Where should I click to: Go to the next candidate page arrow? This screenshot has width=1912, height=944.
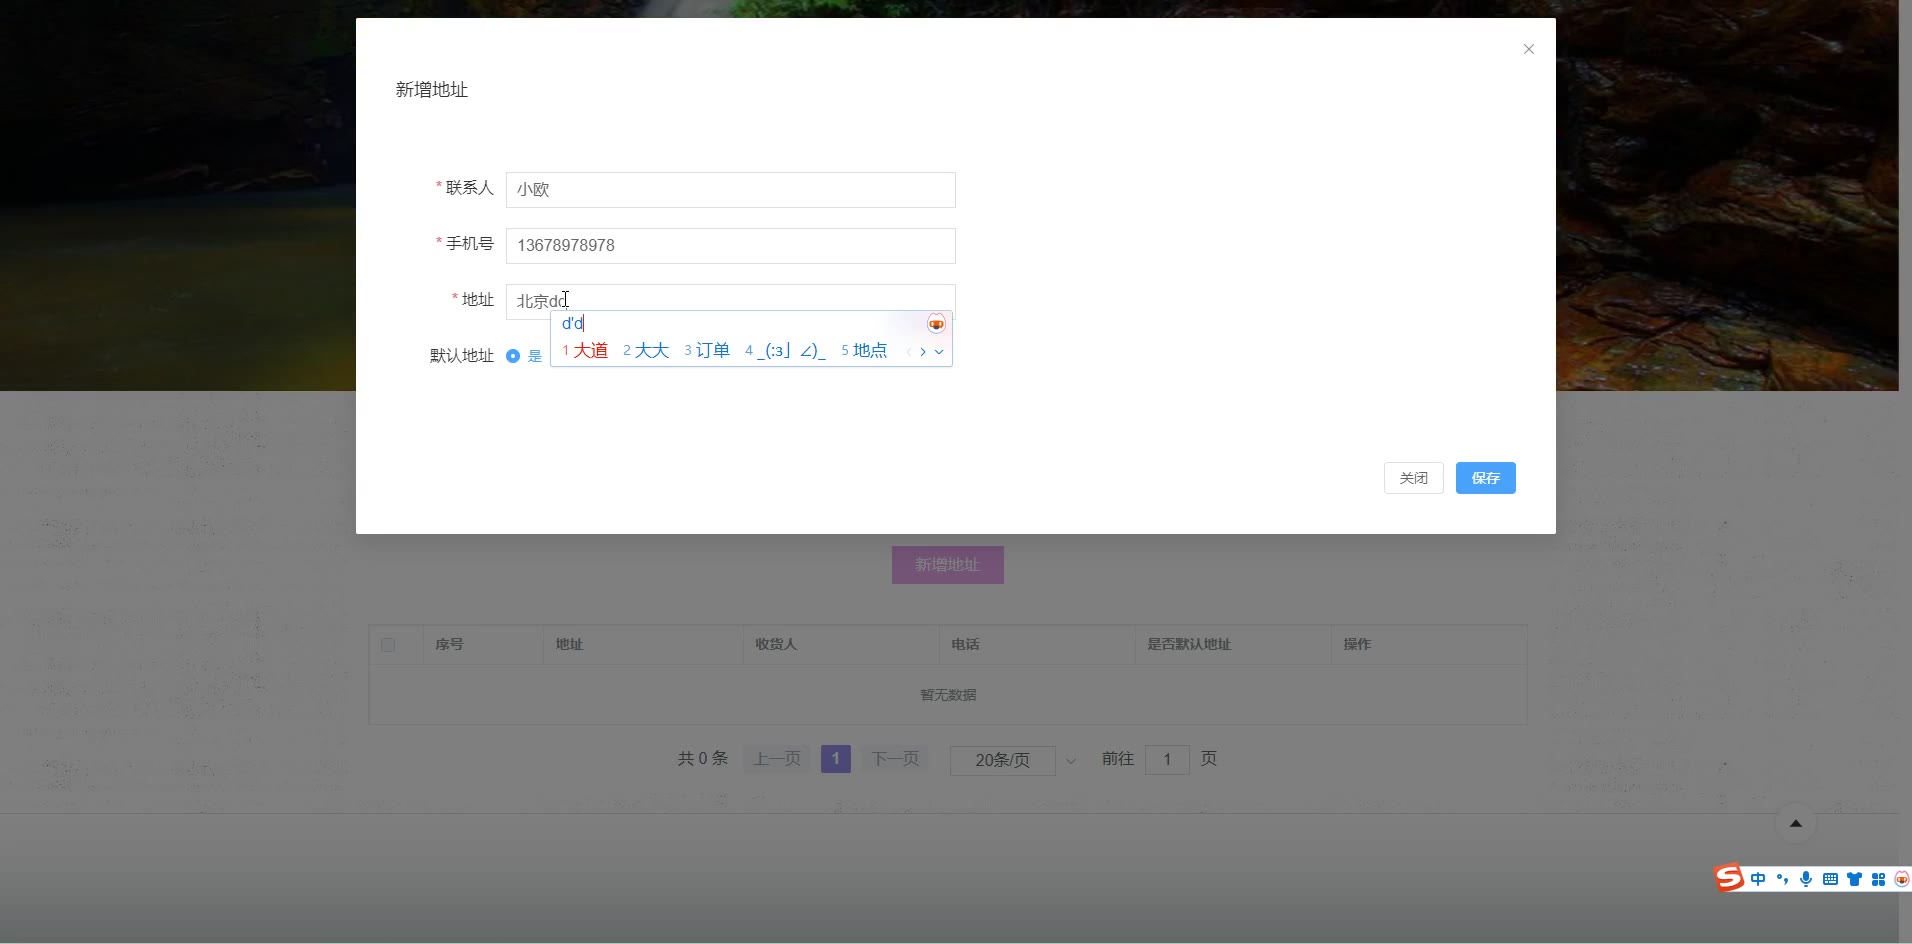pyautogui.click(x=923, y=352)
